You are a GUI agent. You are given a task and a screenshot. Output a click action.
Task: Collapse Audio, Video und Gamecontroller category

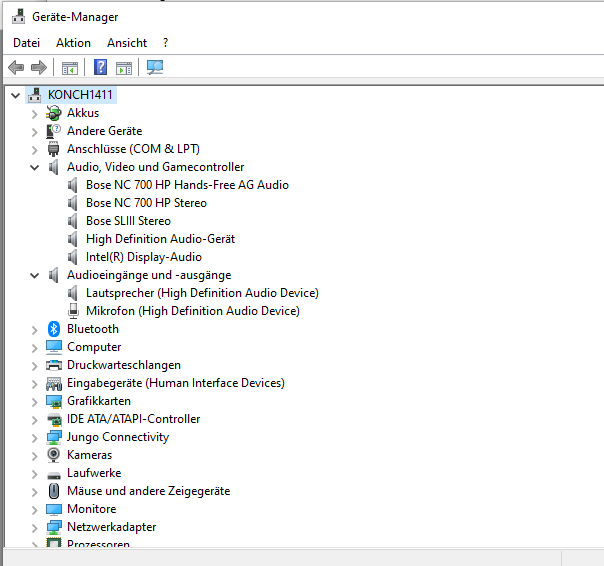pyautogui.click(x=35, y=167)
